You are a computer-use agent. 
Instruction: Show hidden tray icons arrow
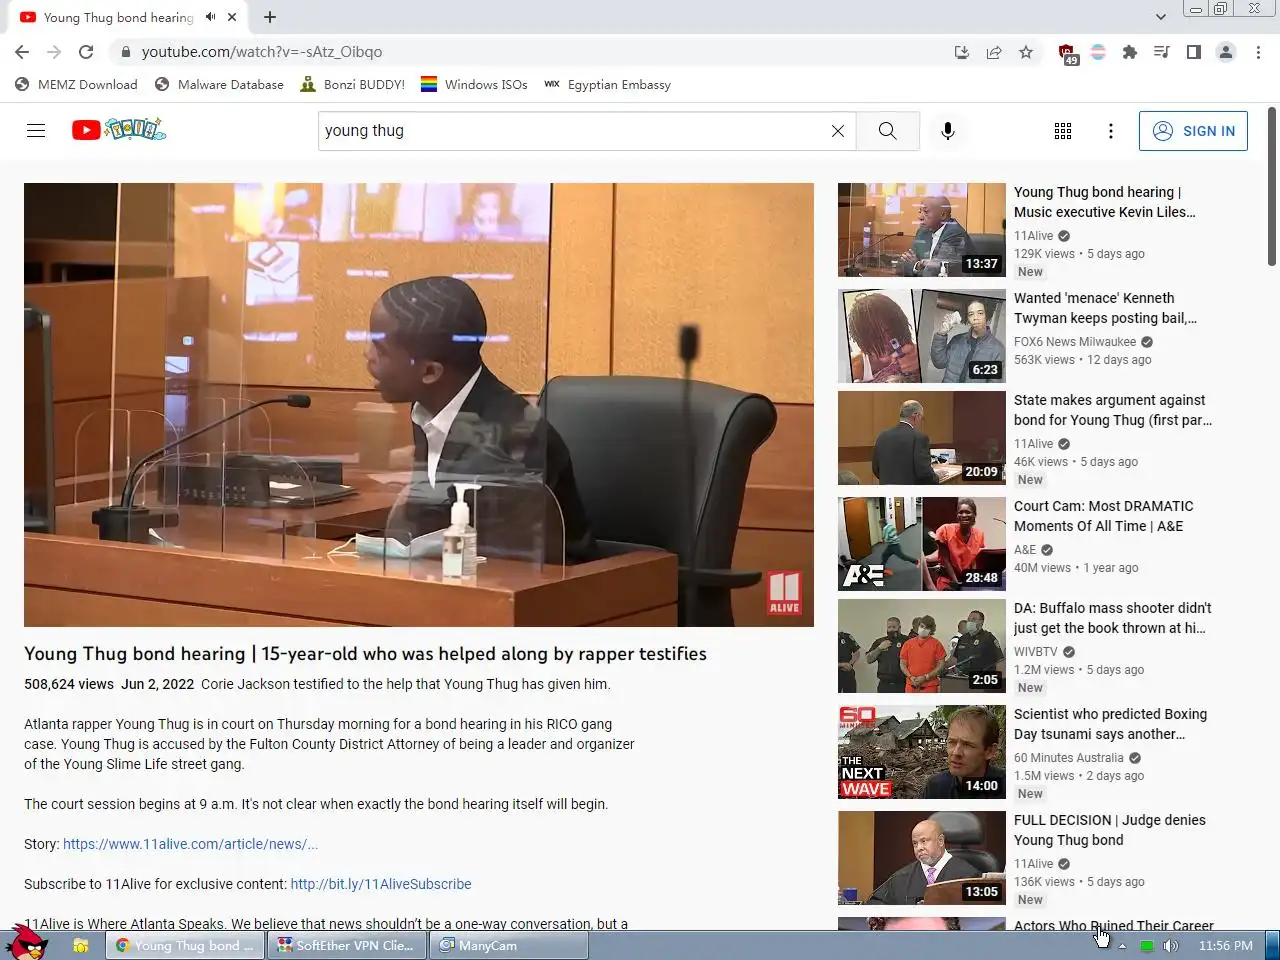click(x=1122, y=946)
